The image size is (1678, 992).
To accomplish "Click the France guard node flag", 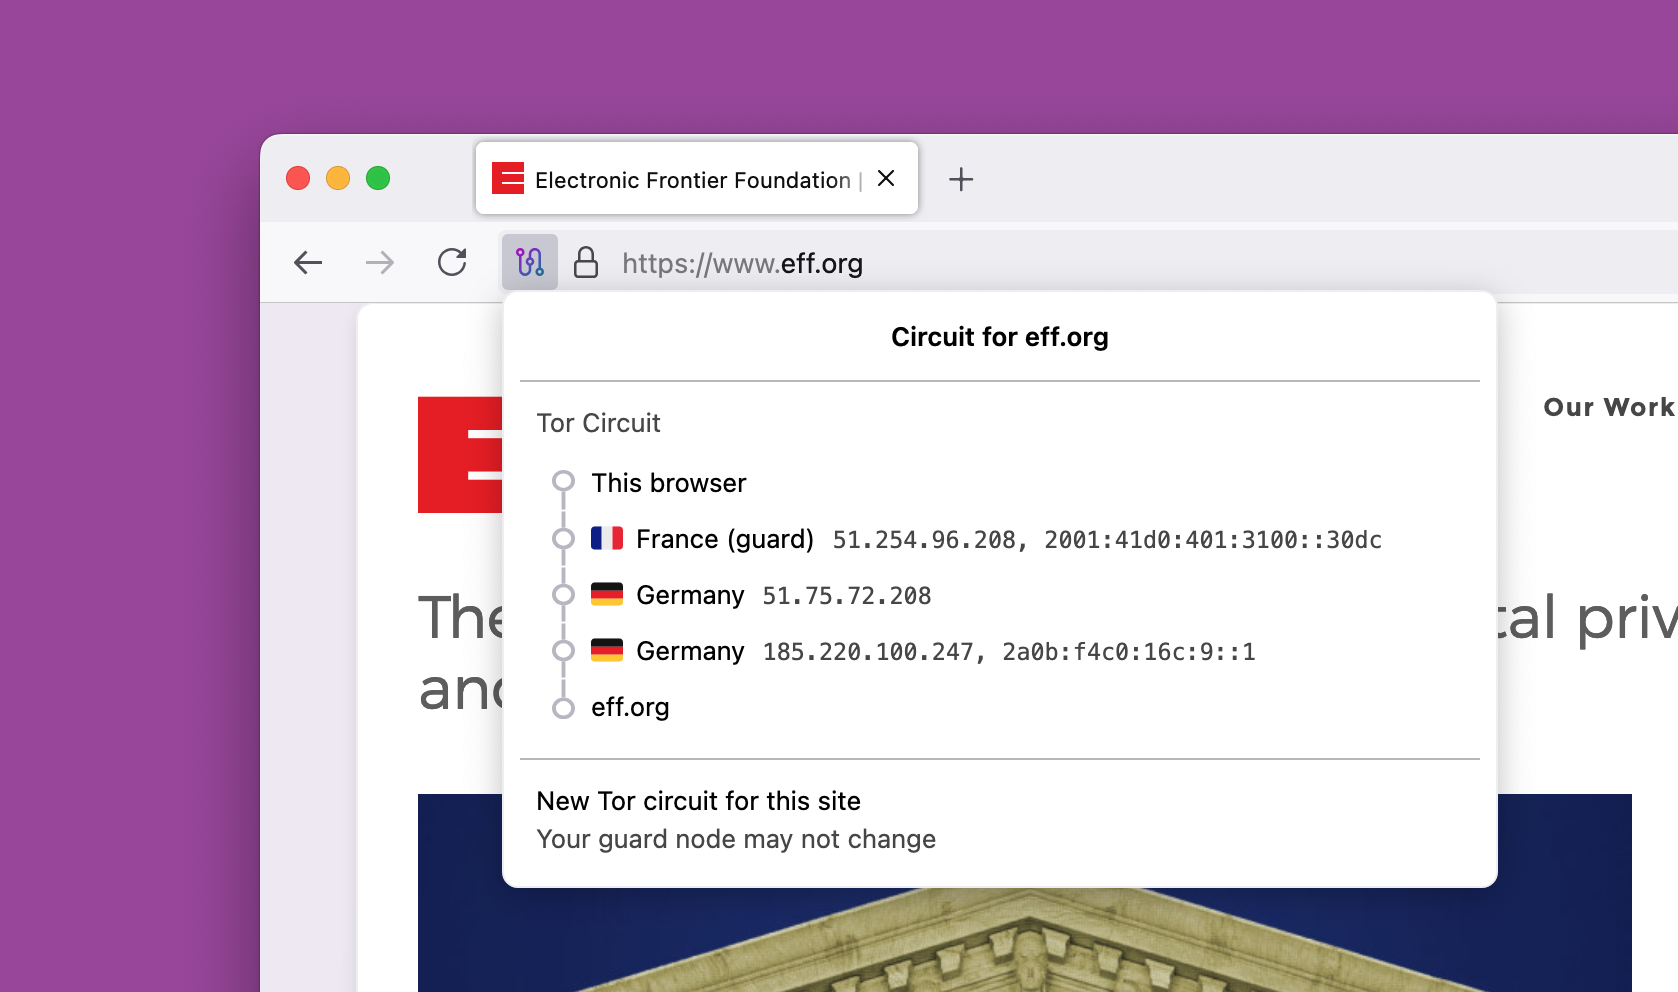I will pyautogui.click(x=607, y=539).
